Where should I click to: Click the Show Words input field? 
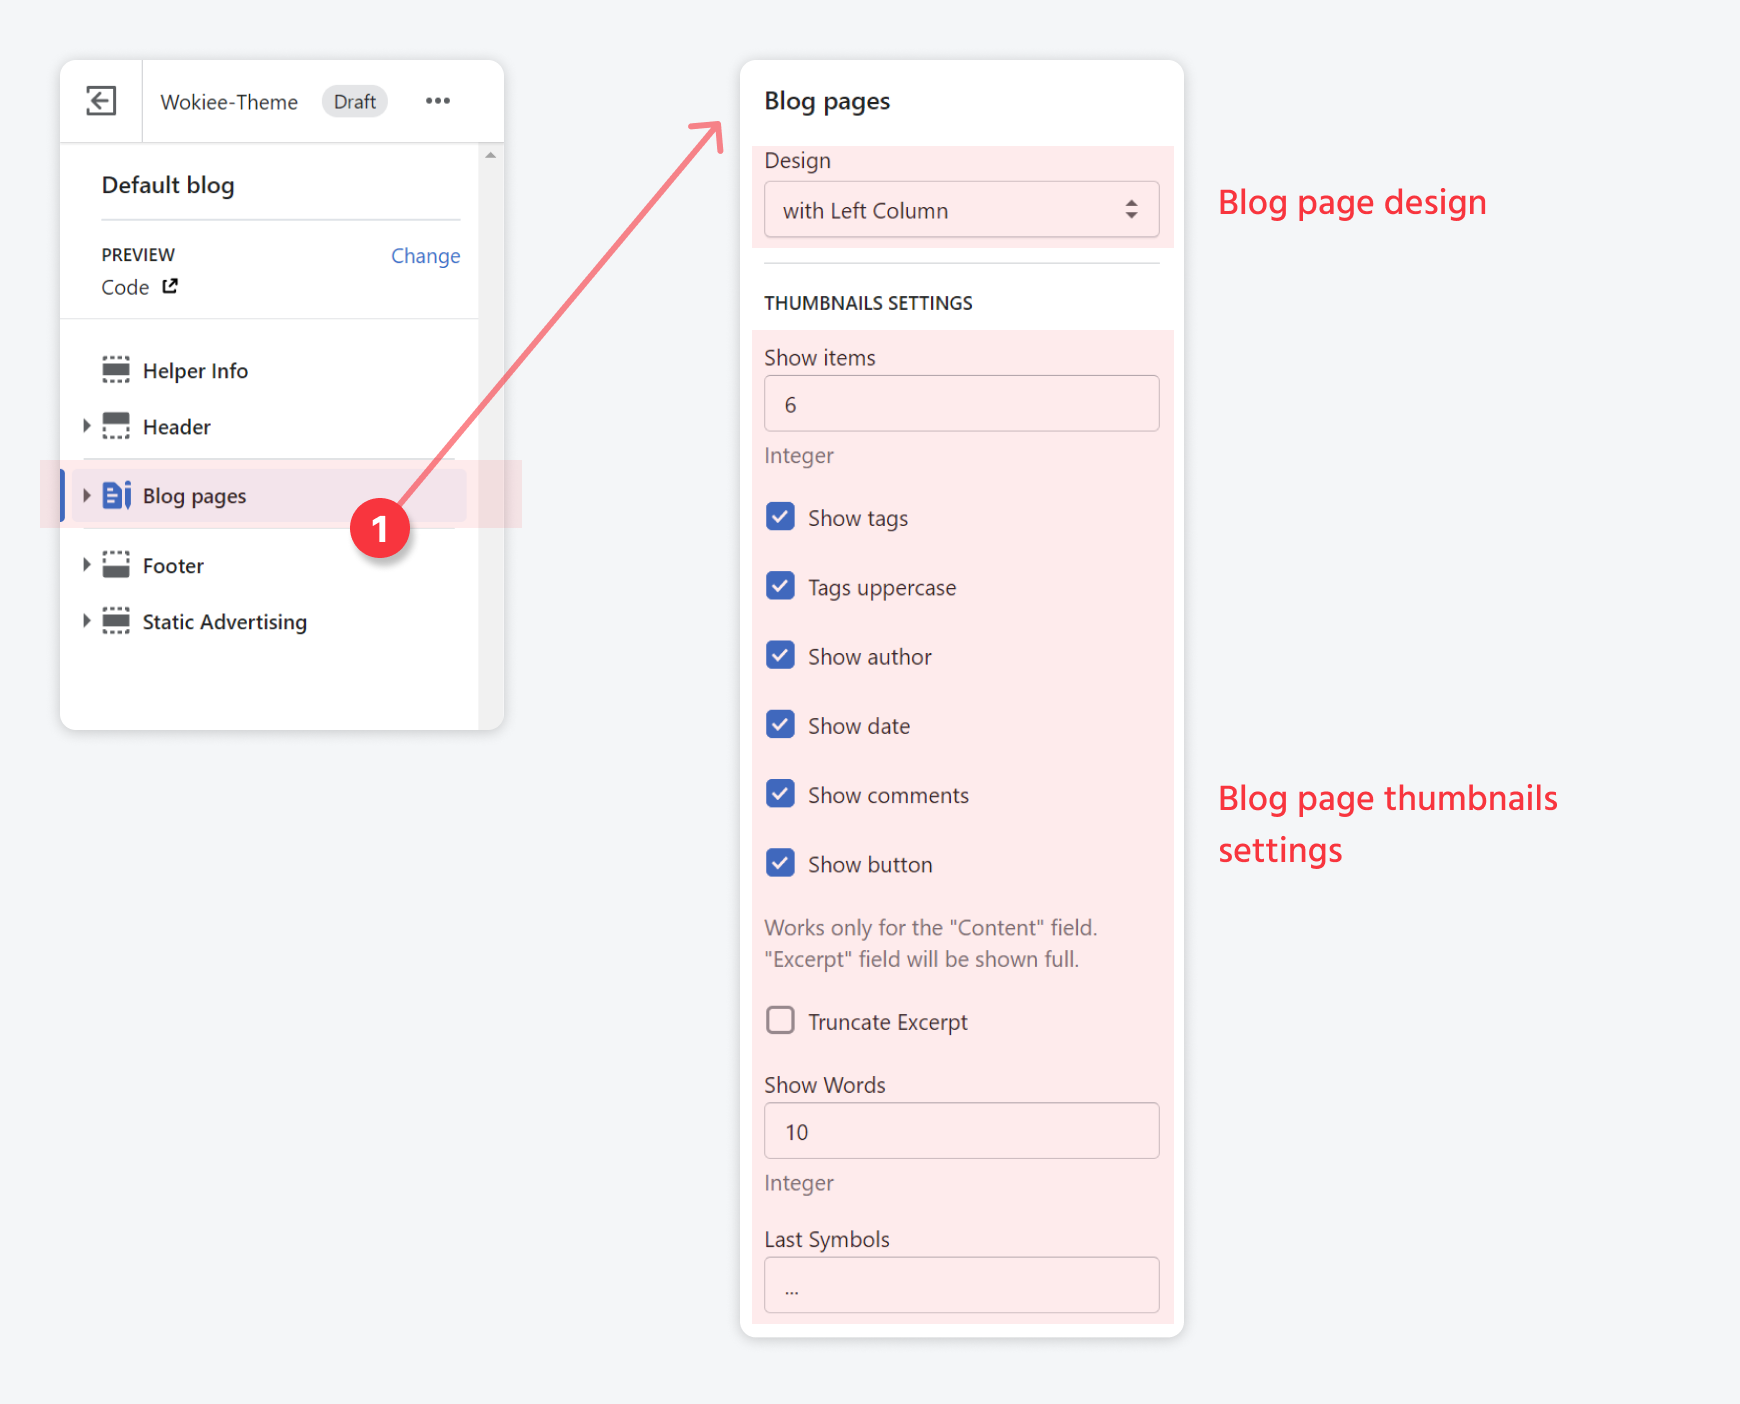click(x=961, y=1131)
